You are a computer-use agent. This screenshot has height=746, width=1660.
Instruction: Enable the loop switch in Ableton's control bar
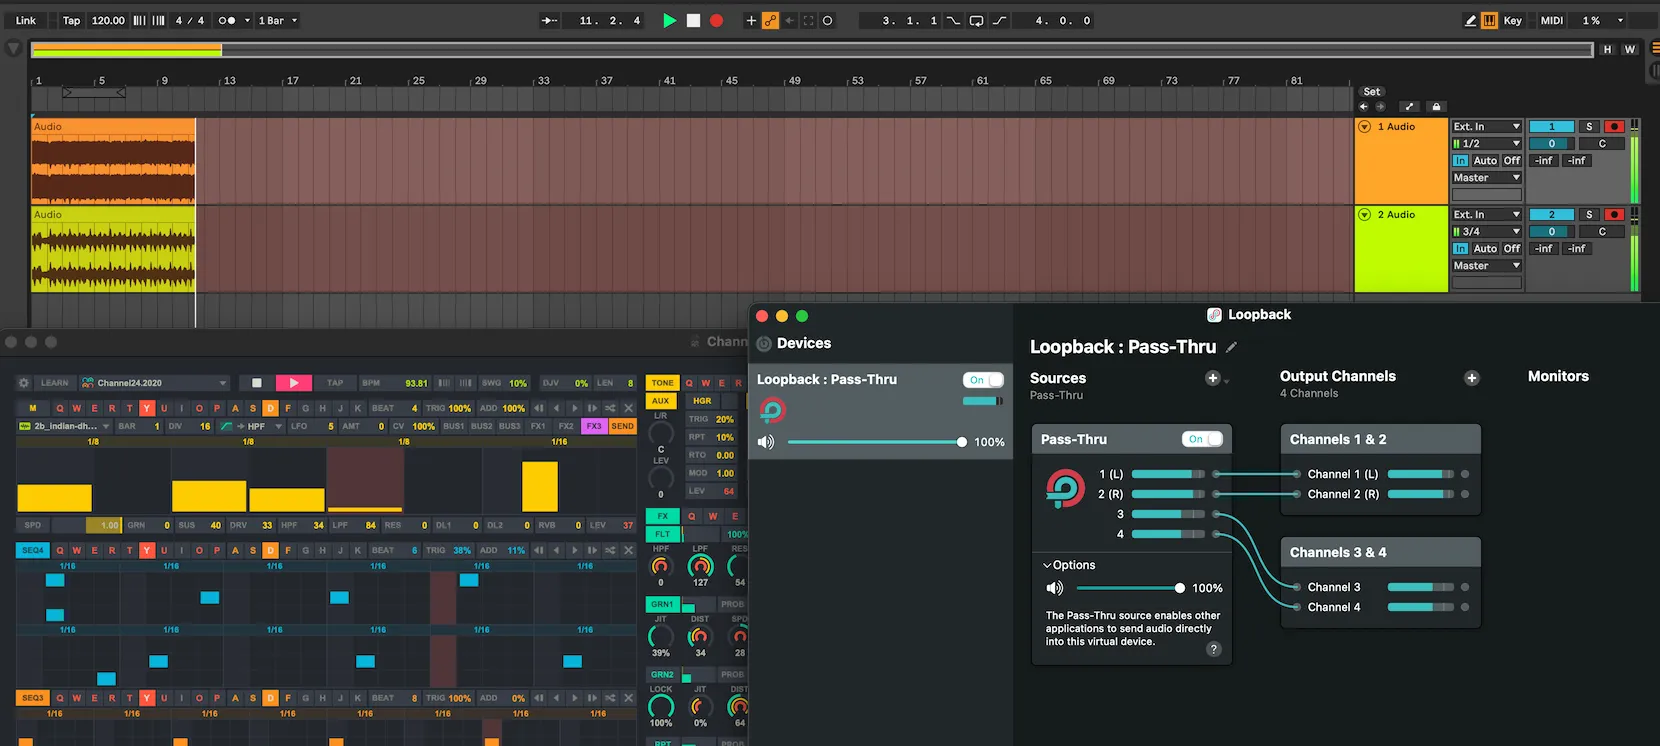coord(976,20)
